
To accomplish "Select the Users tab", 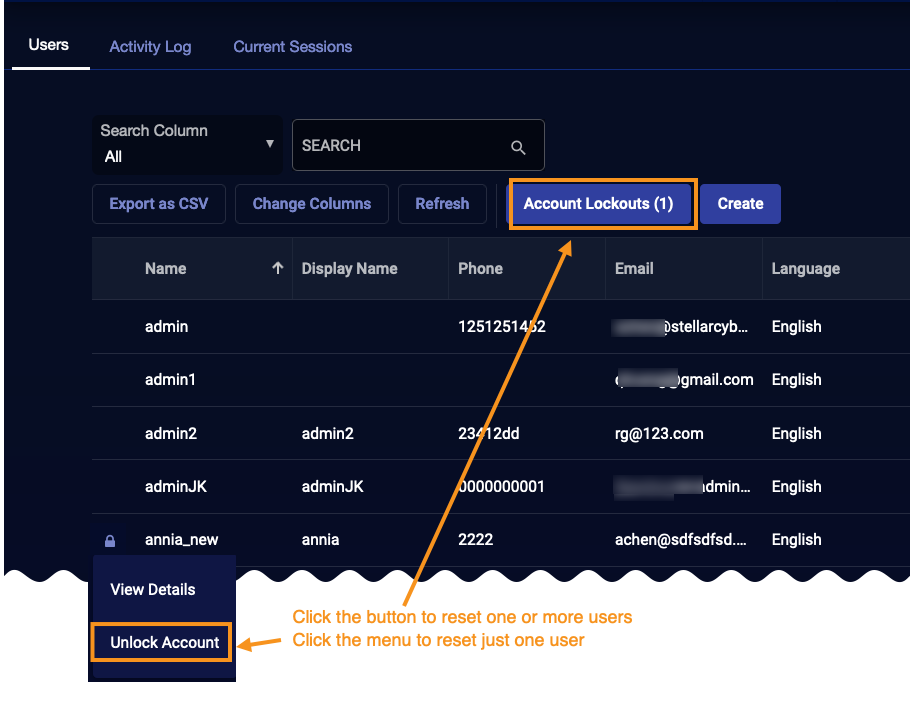I will 49,45.
